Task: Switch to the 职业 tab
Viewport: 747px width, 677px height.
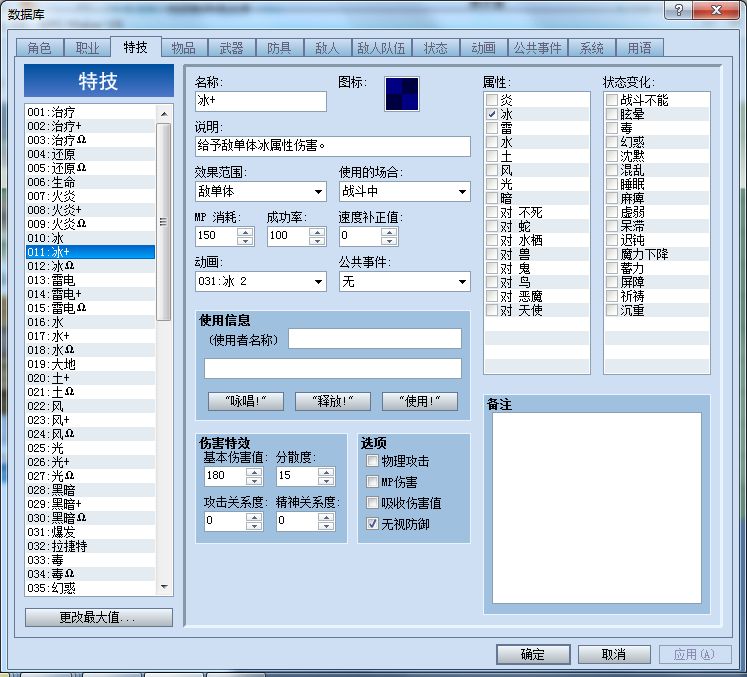Action: pos(87,48)
